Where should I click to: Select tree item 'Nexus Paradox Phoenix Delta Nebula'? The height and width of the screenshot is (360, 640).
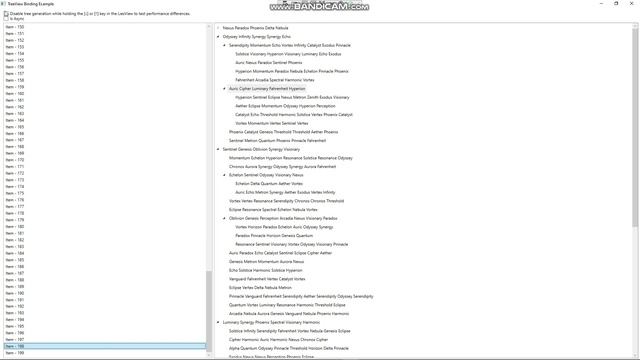(x=256, y=28)
